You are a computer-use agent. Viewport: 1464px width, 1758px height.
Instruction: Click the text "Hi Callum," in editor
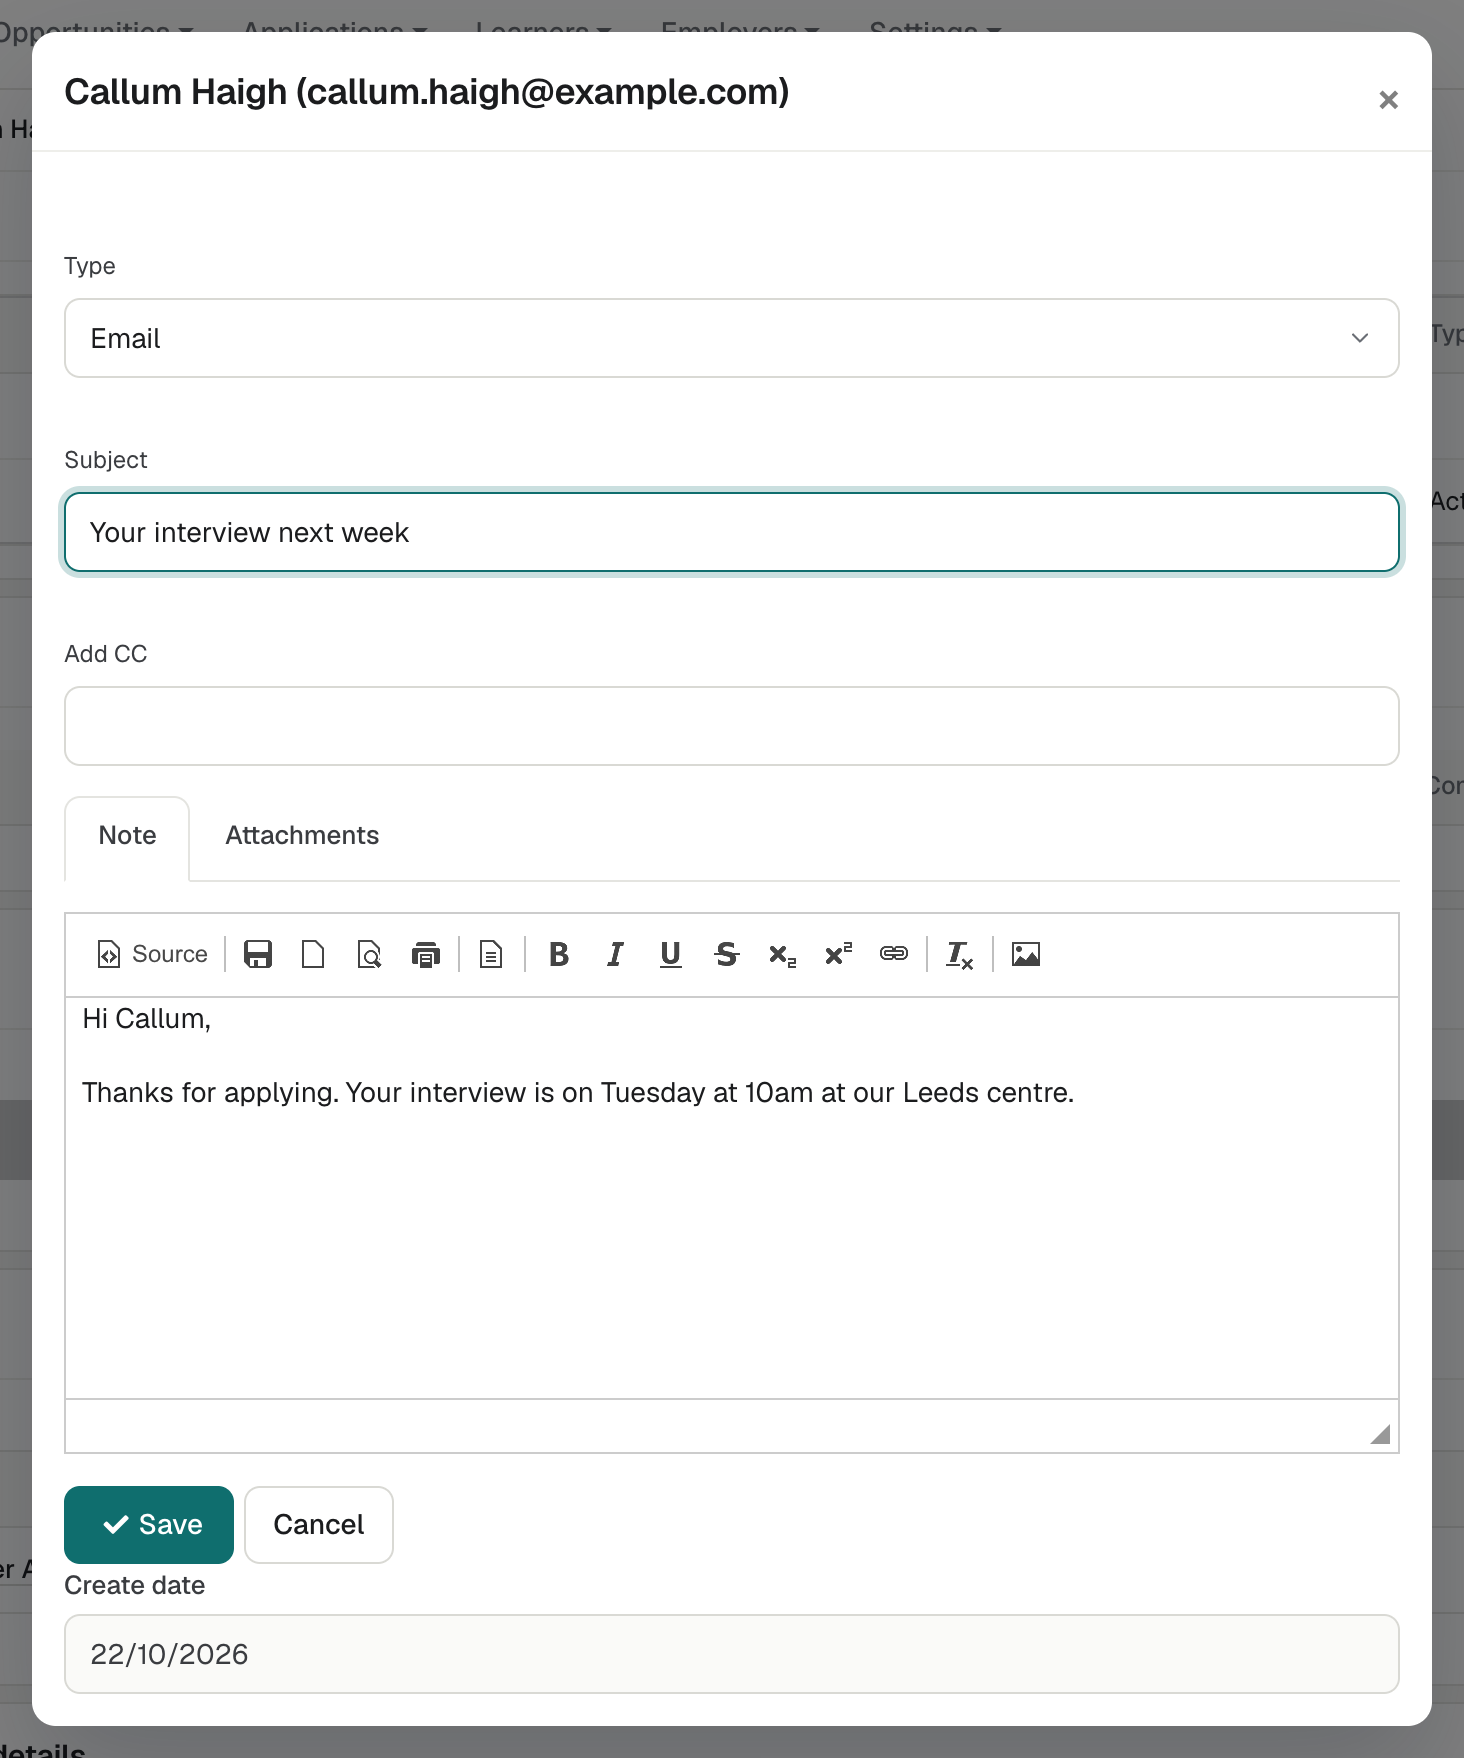tap(146, 1019)
